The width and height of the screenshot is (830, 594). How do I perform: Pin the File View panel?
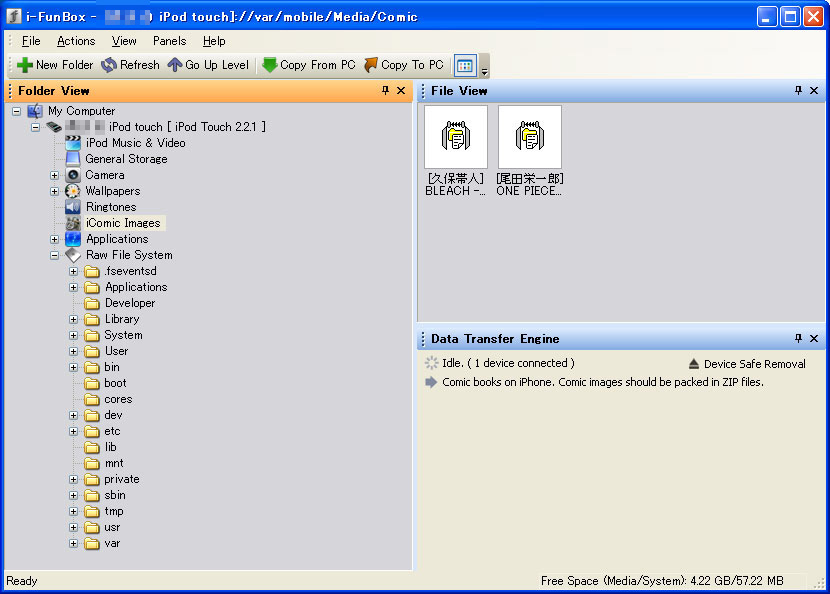click(798, 91)
